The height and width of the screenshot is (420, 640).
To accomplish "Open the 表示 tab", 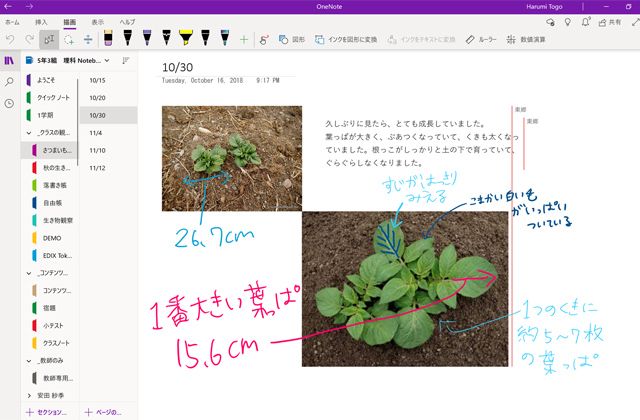I will tap(98, 22).
